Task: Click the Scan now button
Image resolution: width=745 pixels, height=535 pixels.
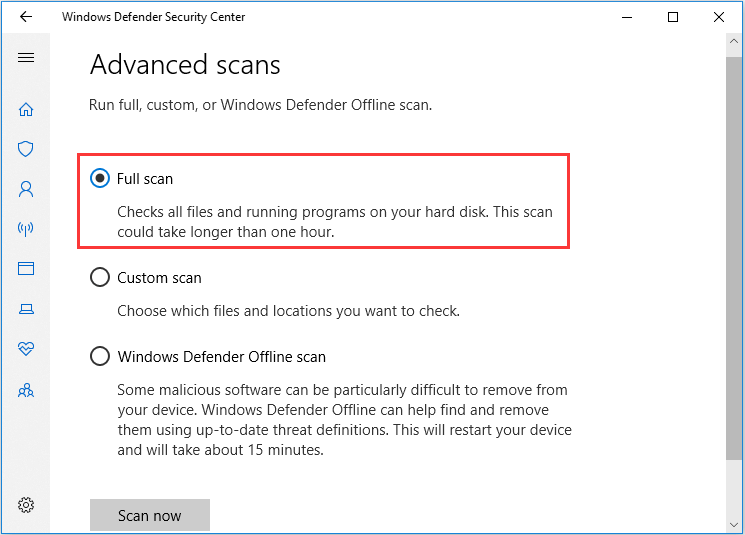Action: (x=150, y=515)
